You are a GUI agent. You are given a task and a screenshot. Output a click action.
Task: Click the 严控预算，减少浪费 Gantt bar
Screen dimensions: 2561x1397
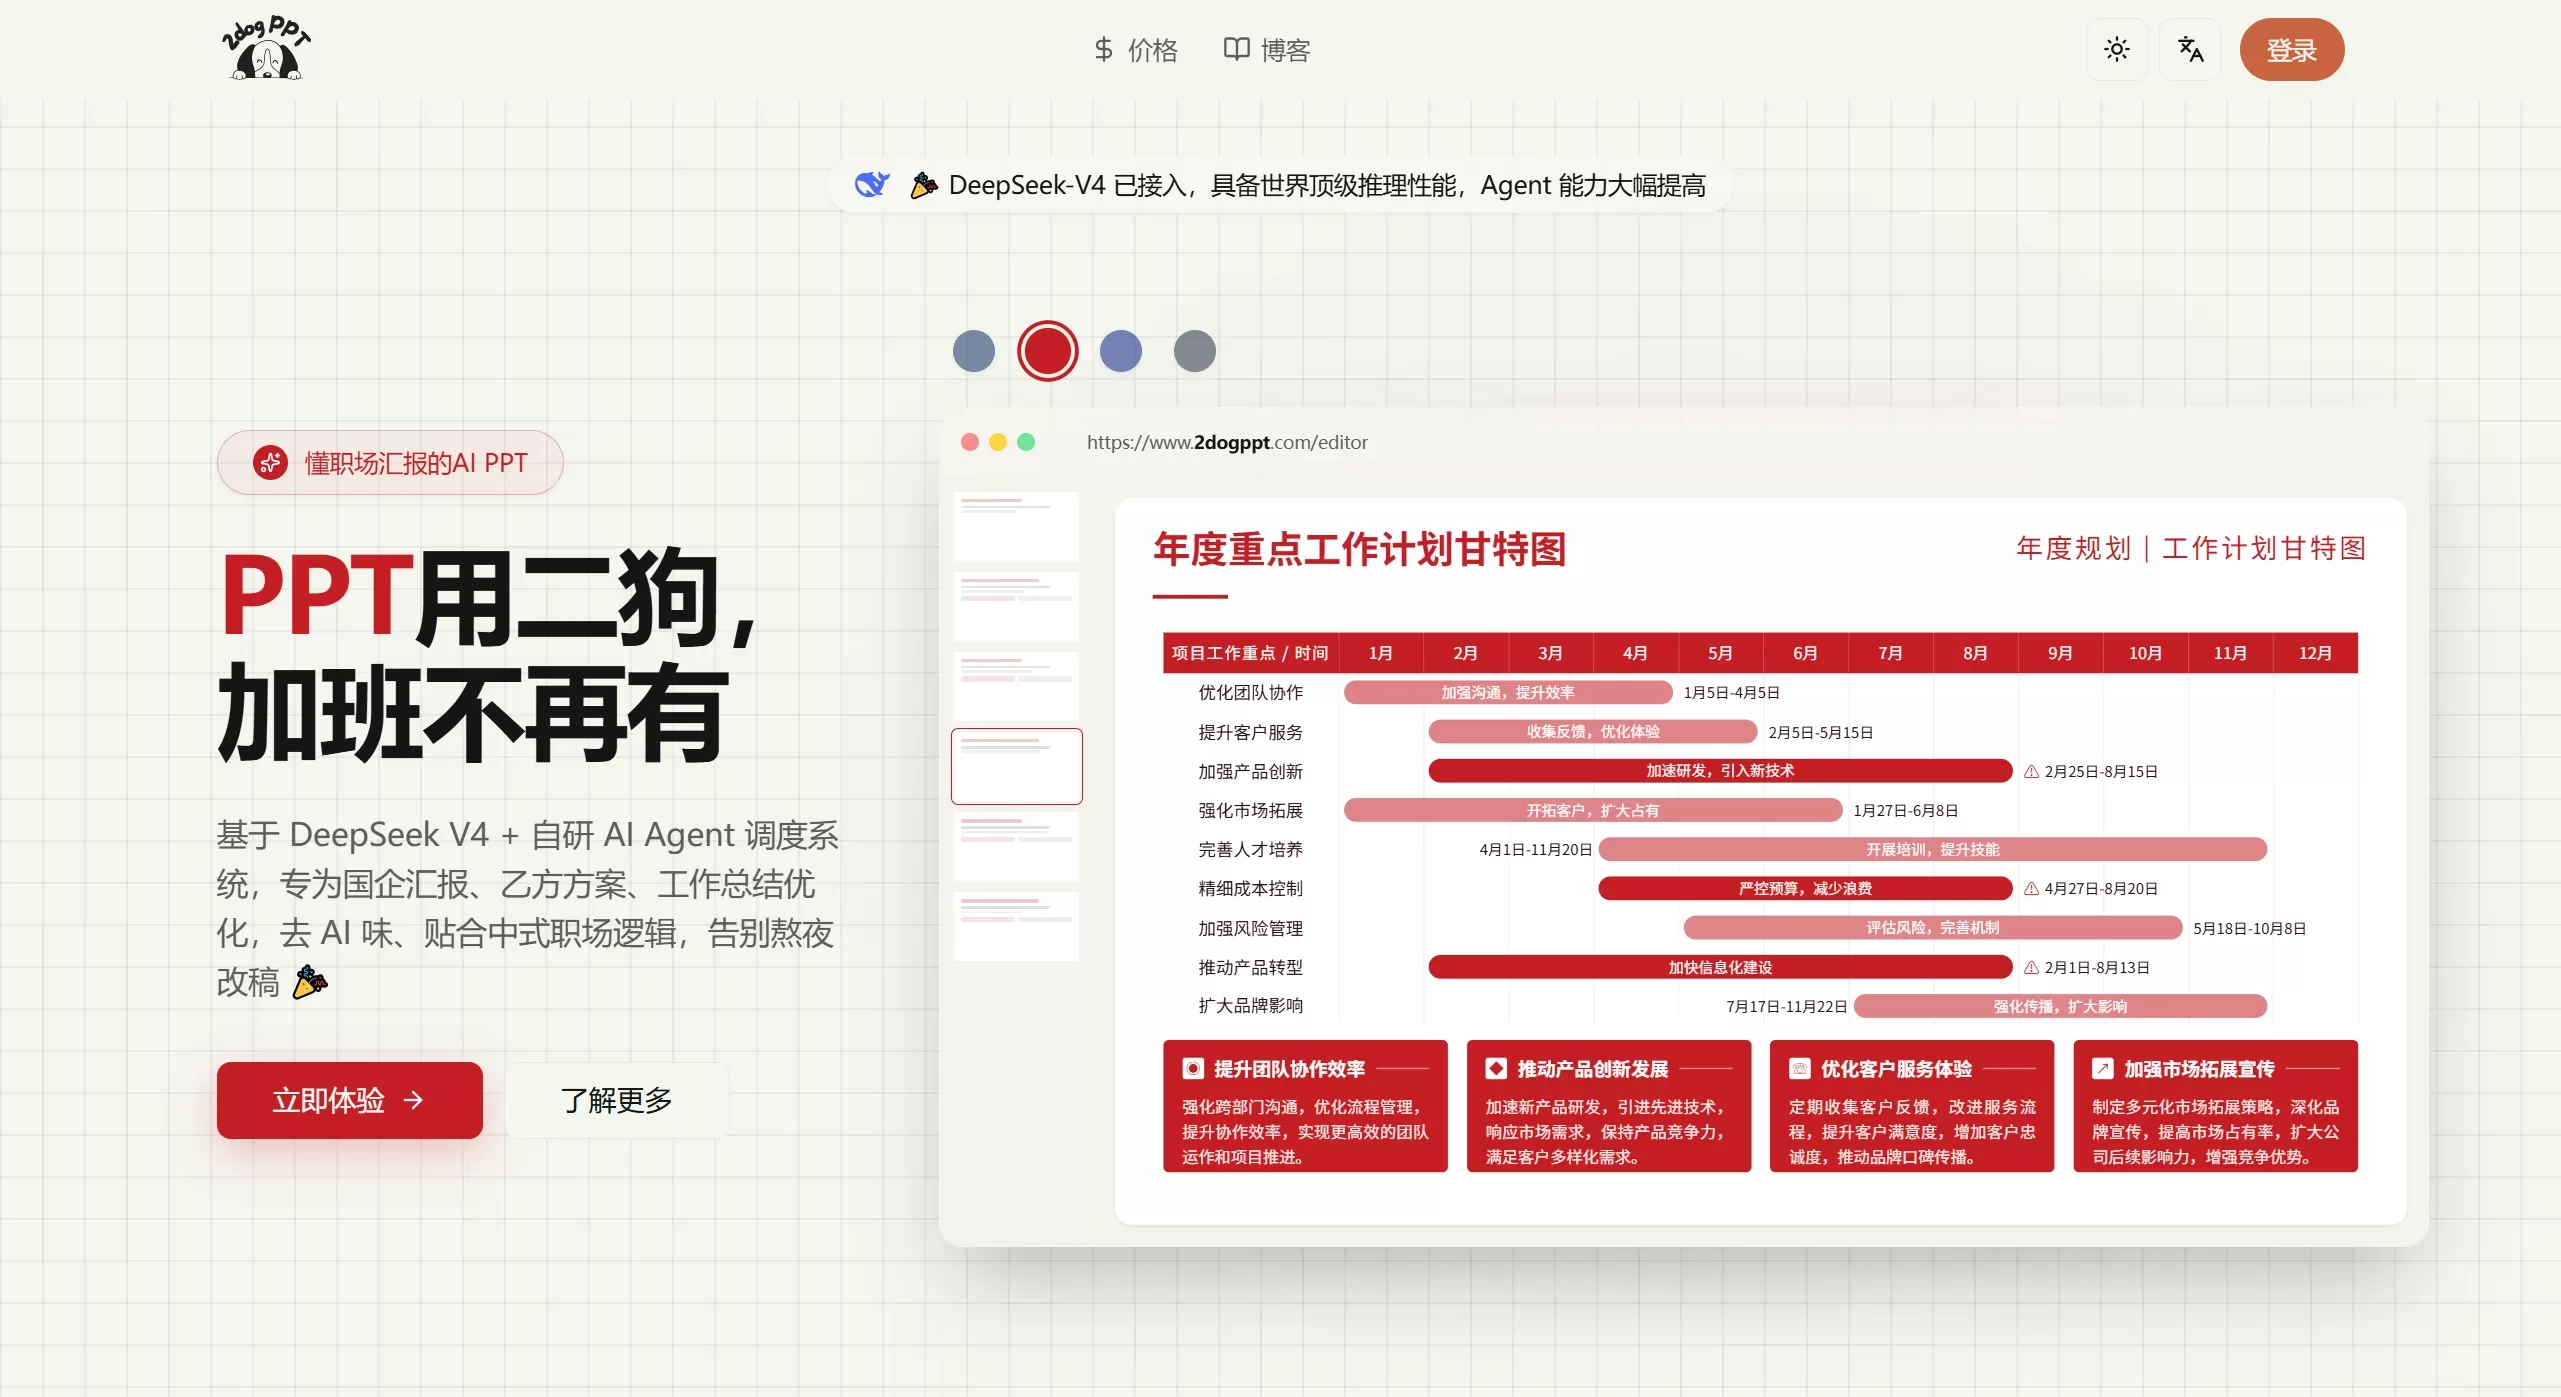[x=1805, y=888]
